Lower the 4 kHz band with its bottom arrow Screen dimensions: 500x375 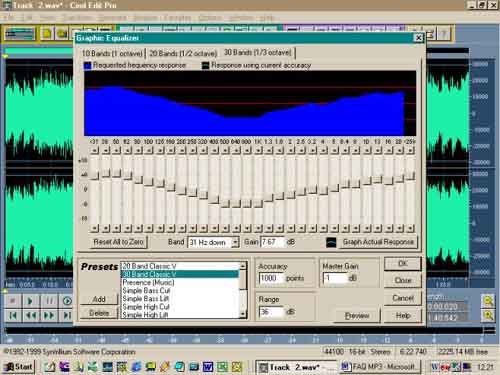click(x=323, y=228)
